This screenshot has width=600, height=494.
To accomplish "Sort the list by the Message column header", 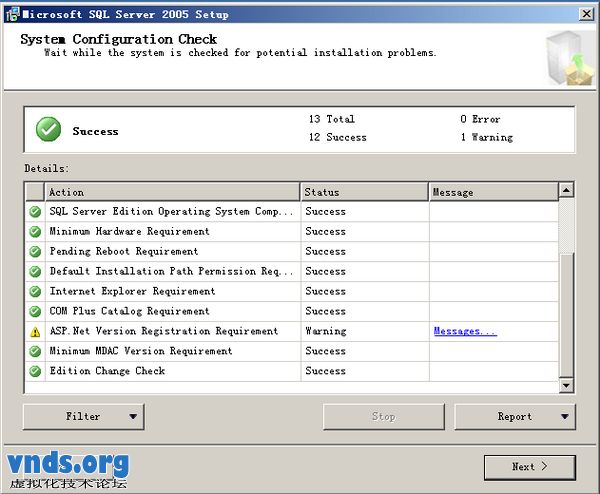I will point(493,192).
